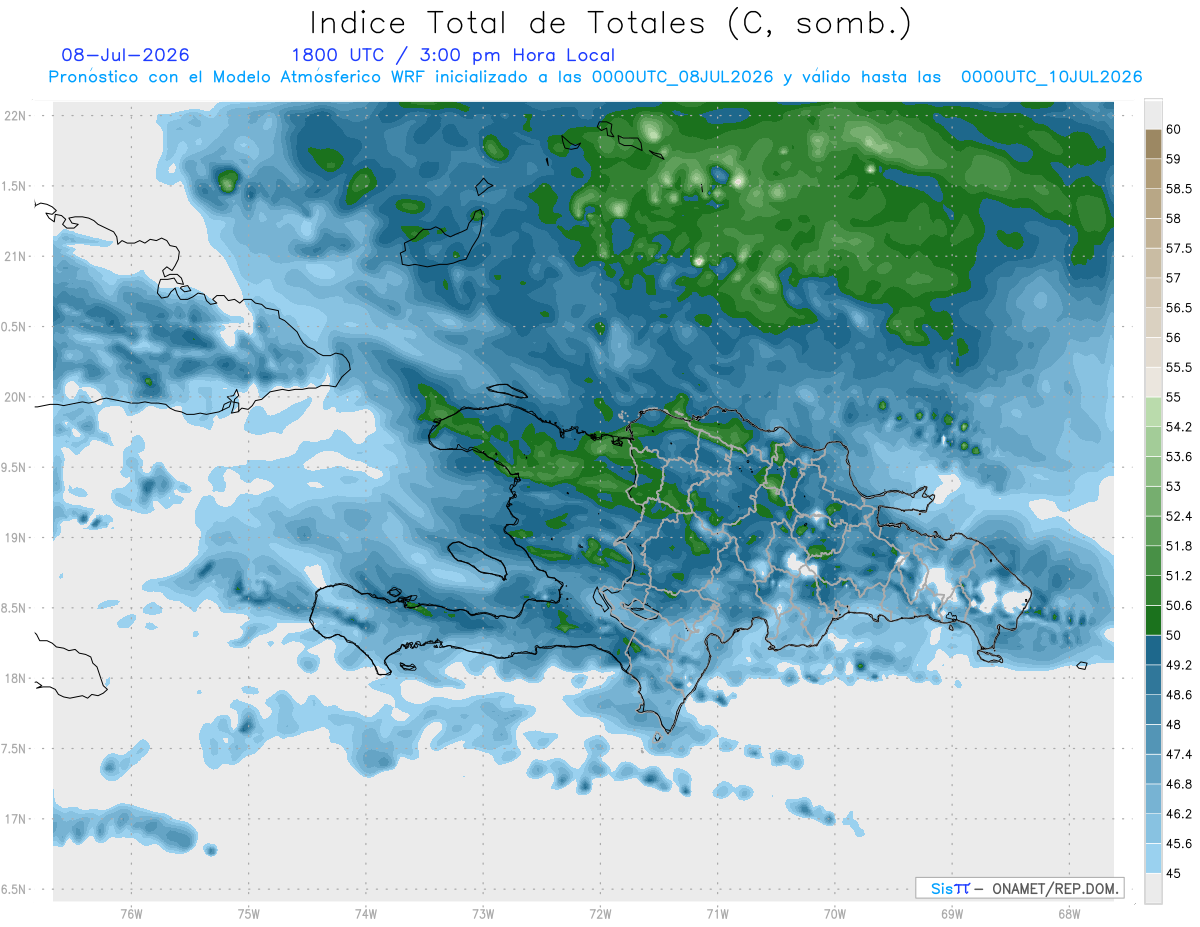Click the "75W" longitude label
This screenshot has width=1200, height=927.
(x=248, y=913)
